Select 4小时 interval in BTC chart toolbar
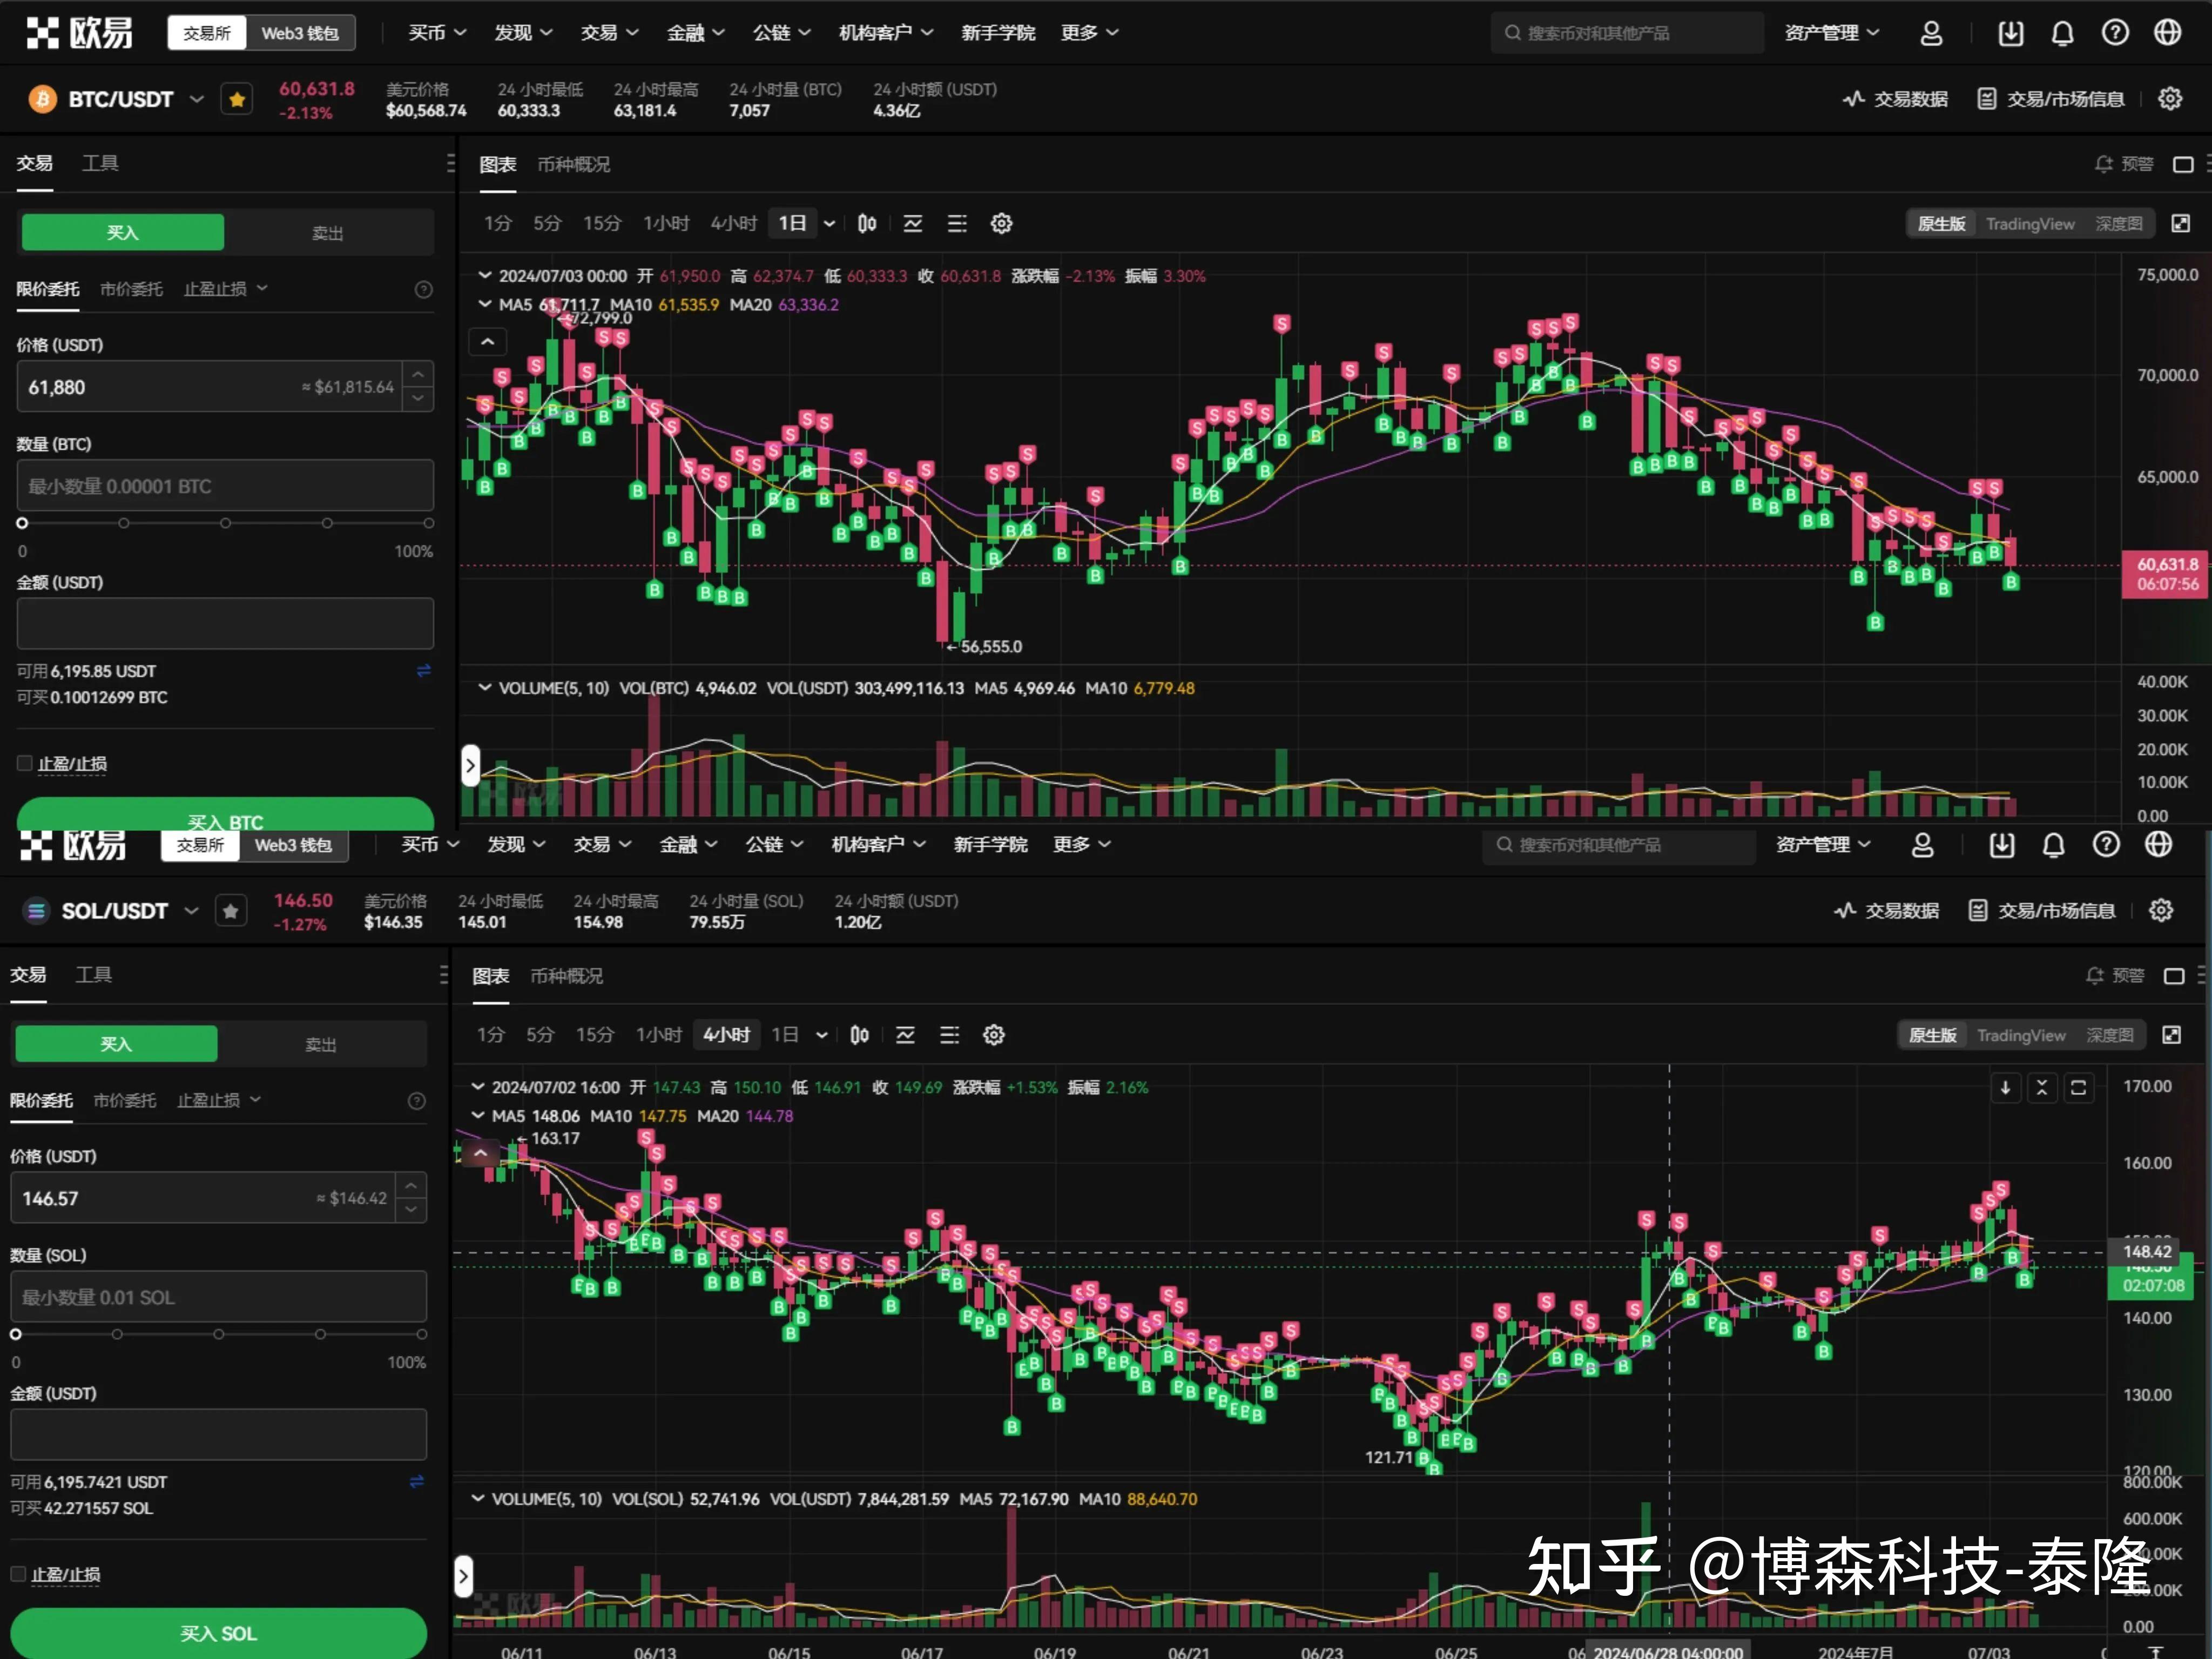Screen dimensions: 2212x1659 tap(733, 223)
